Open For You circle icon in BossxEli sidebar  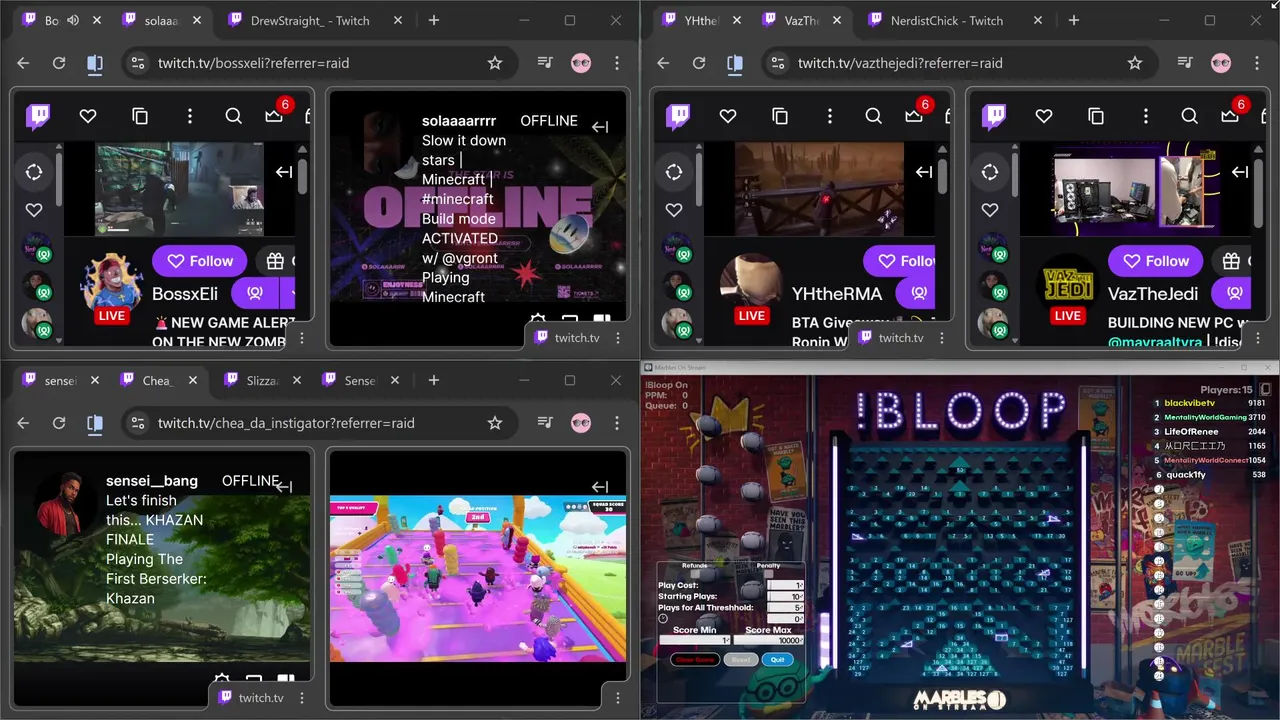[34, 172]
